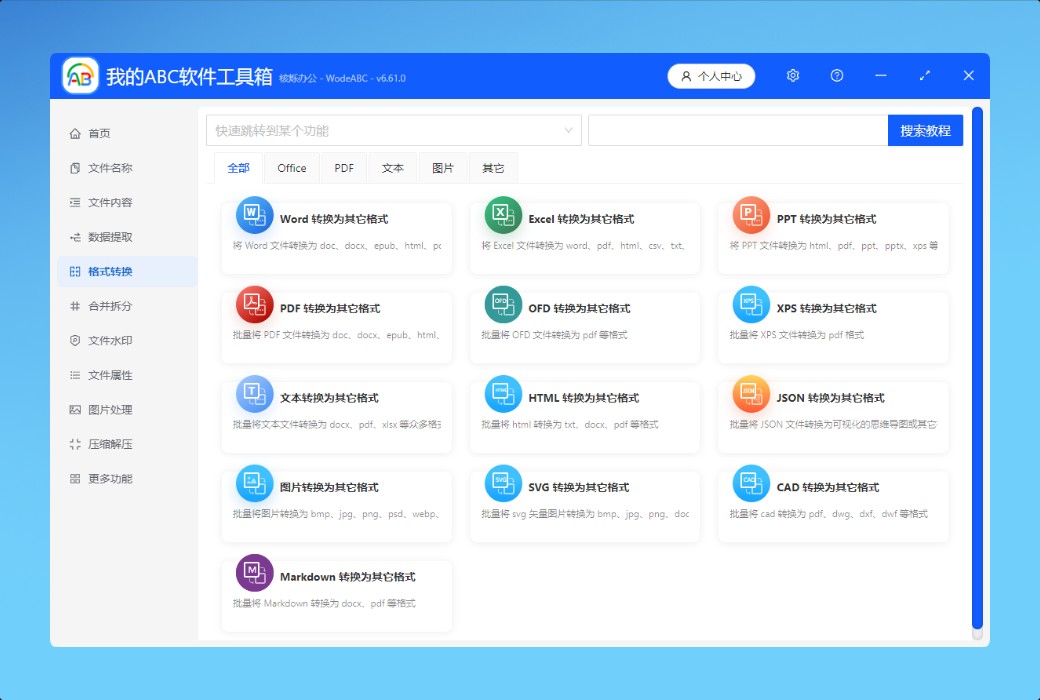This screenshot has width=1040, height=700.
Task: Switch to the 图片 tab
Action: [x=443, y=169]
